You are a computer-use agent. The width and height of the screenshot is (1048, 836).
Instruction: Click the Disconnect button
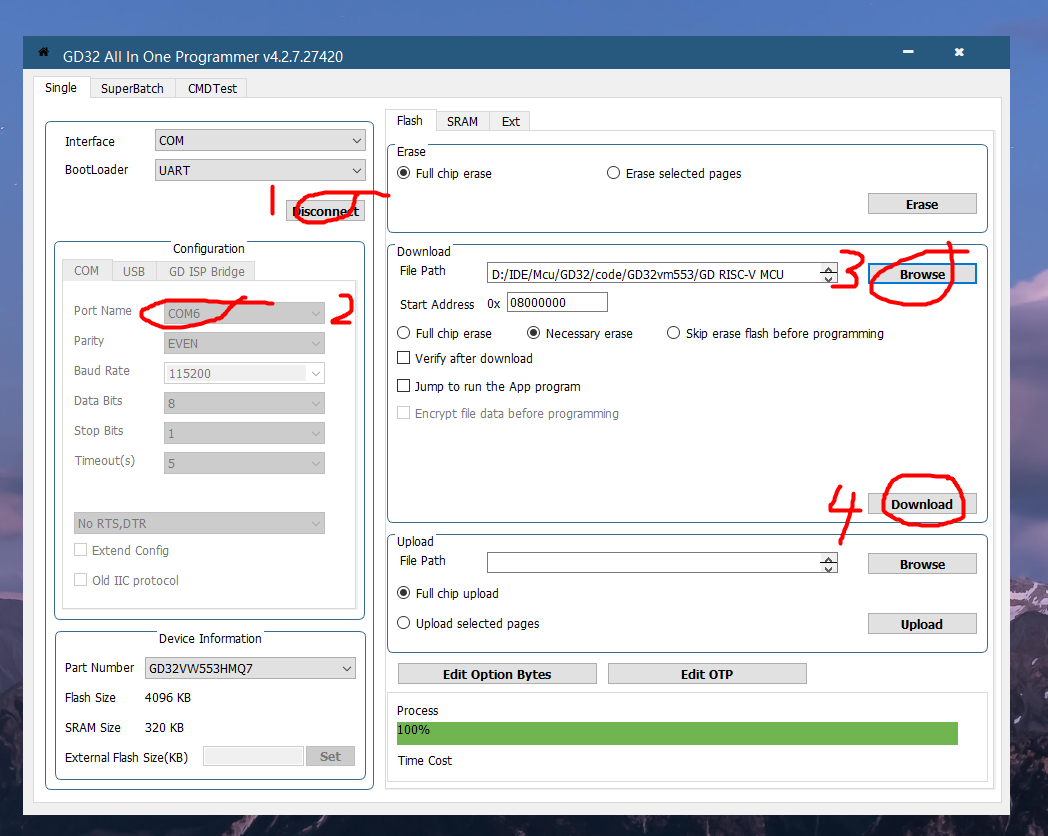(x=325, y=211)
